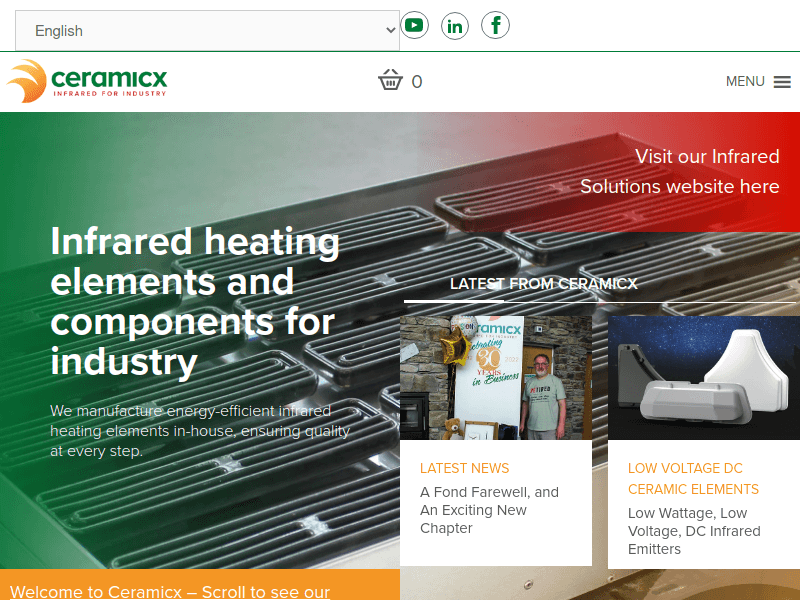Visit Facebook via the circular icon
Screen dimensions: 800x600
pos(495,25)
